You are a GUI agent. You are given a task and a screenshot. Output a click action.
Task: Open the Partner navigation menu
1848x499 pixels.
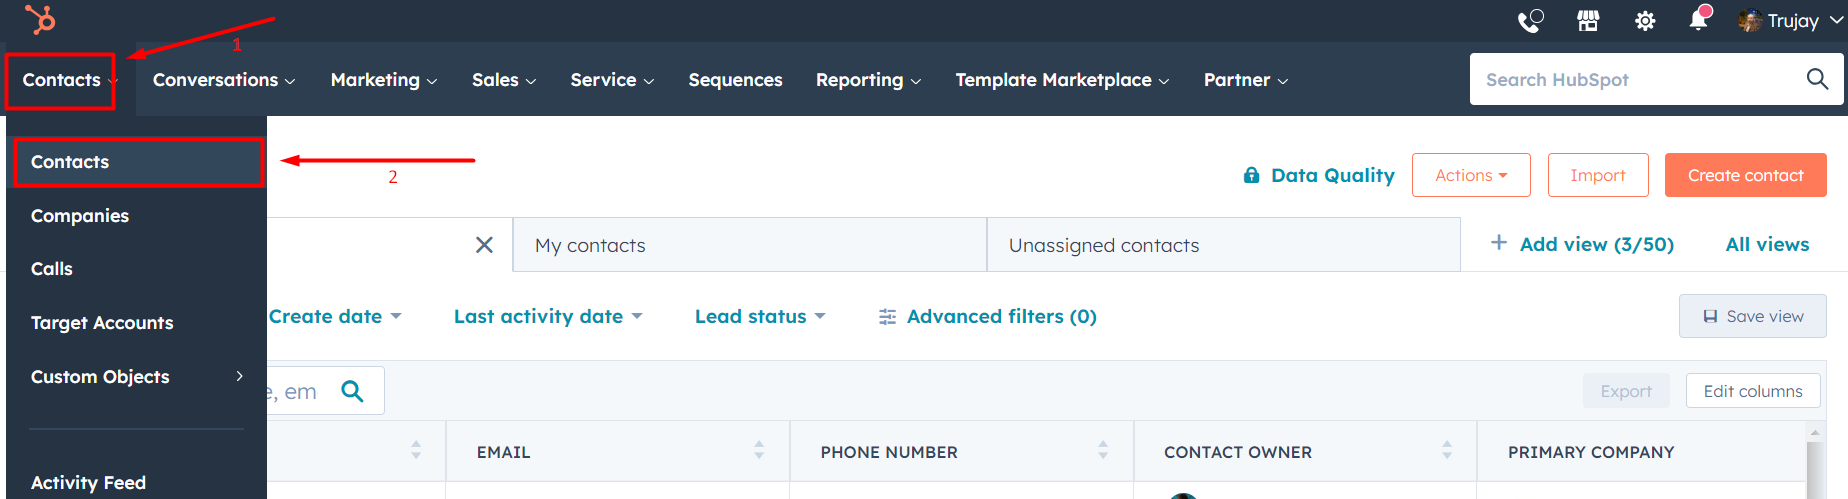[x=1246, y=80]
